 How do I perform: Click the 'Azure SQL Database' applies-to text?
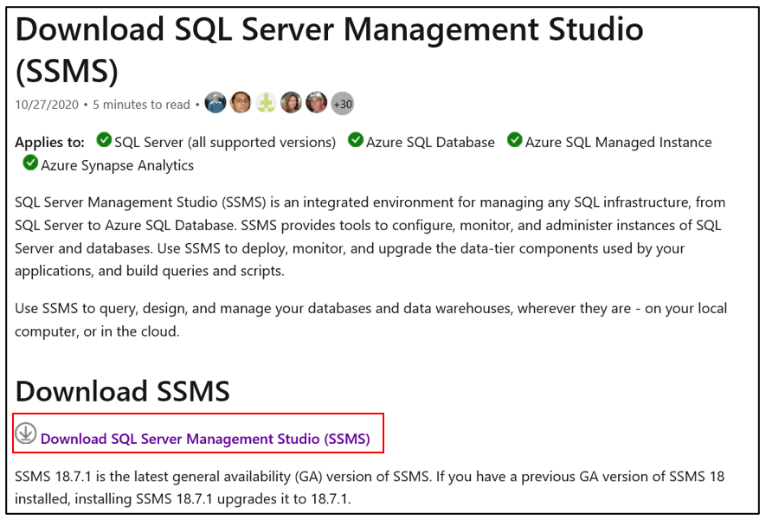point(431,142)
